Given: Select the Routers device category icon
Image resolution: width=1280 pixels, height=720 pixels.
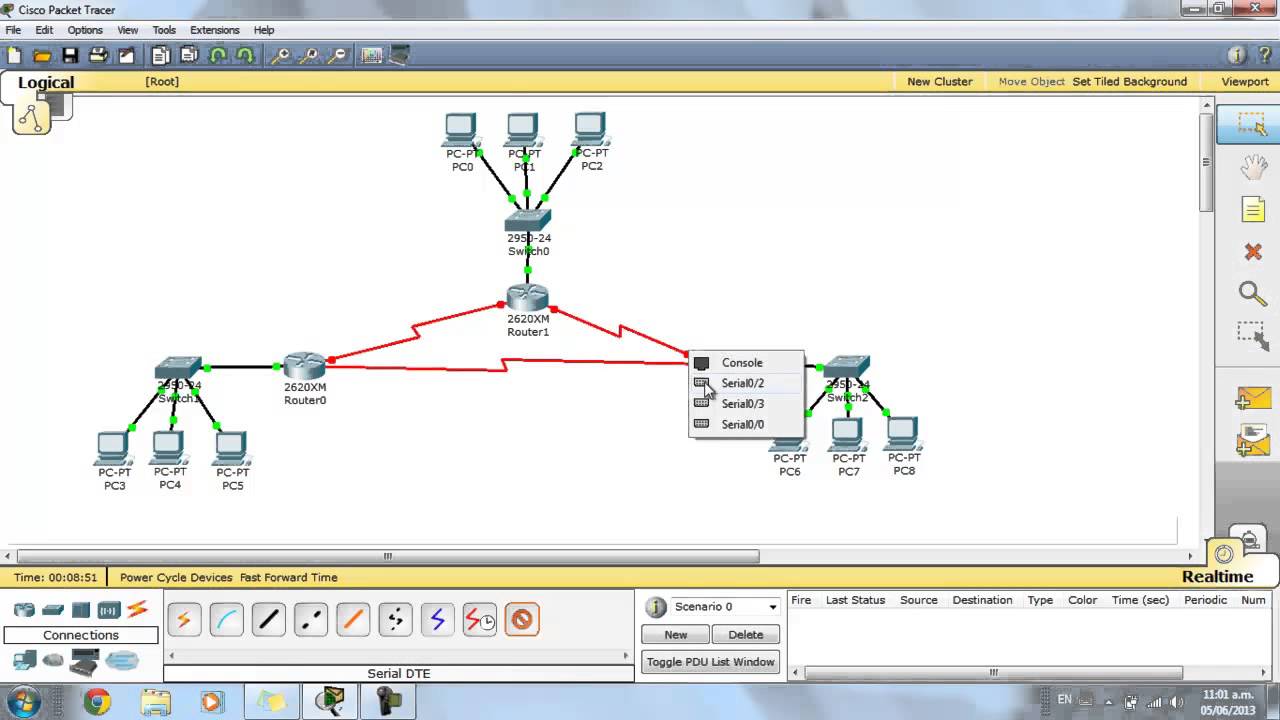Looking at the screenshot, I should coord(24,609).
